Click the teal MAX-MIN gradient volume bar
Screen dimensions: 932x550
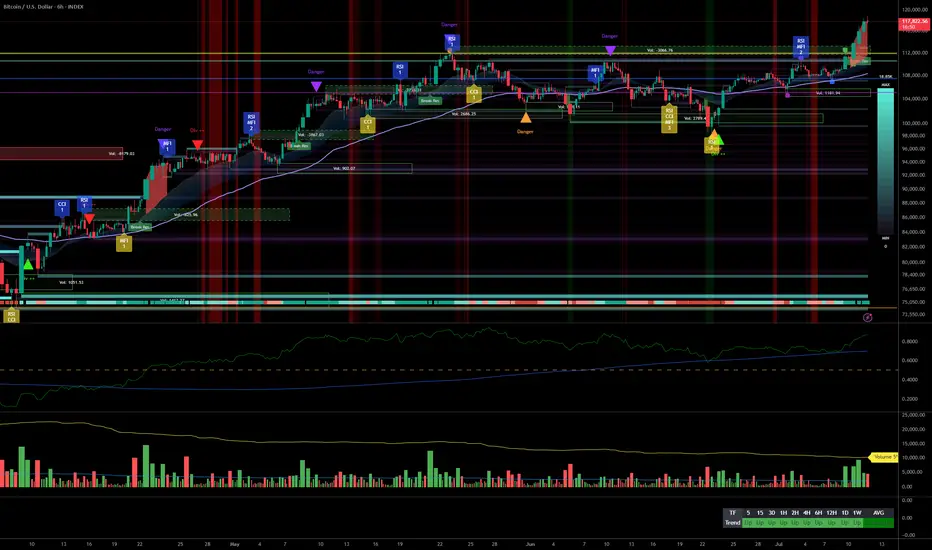coord(885,161)
